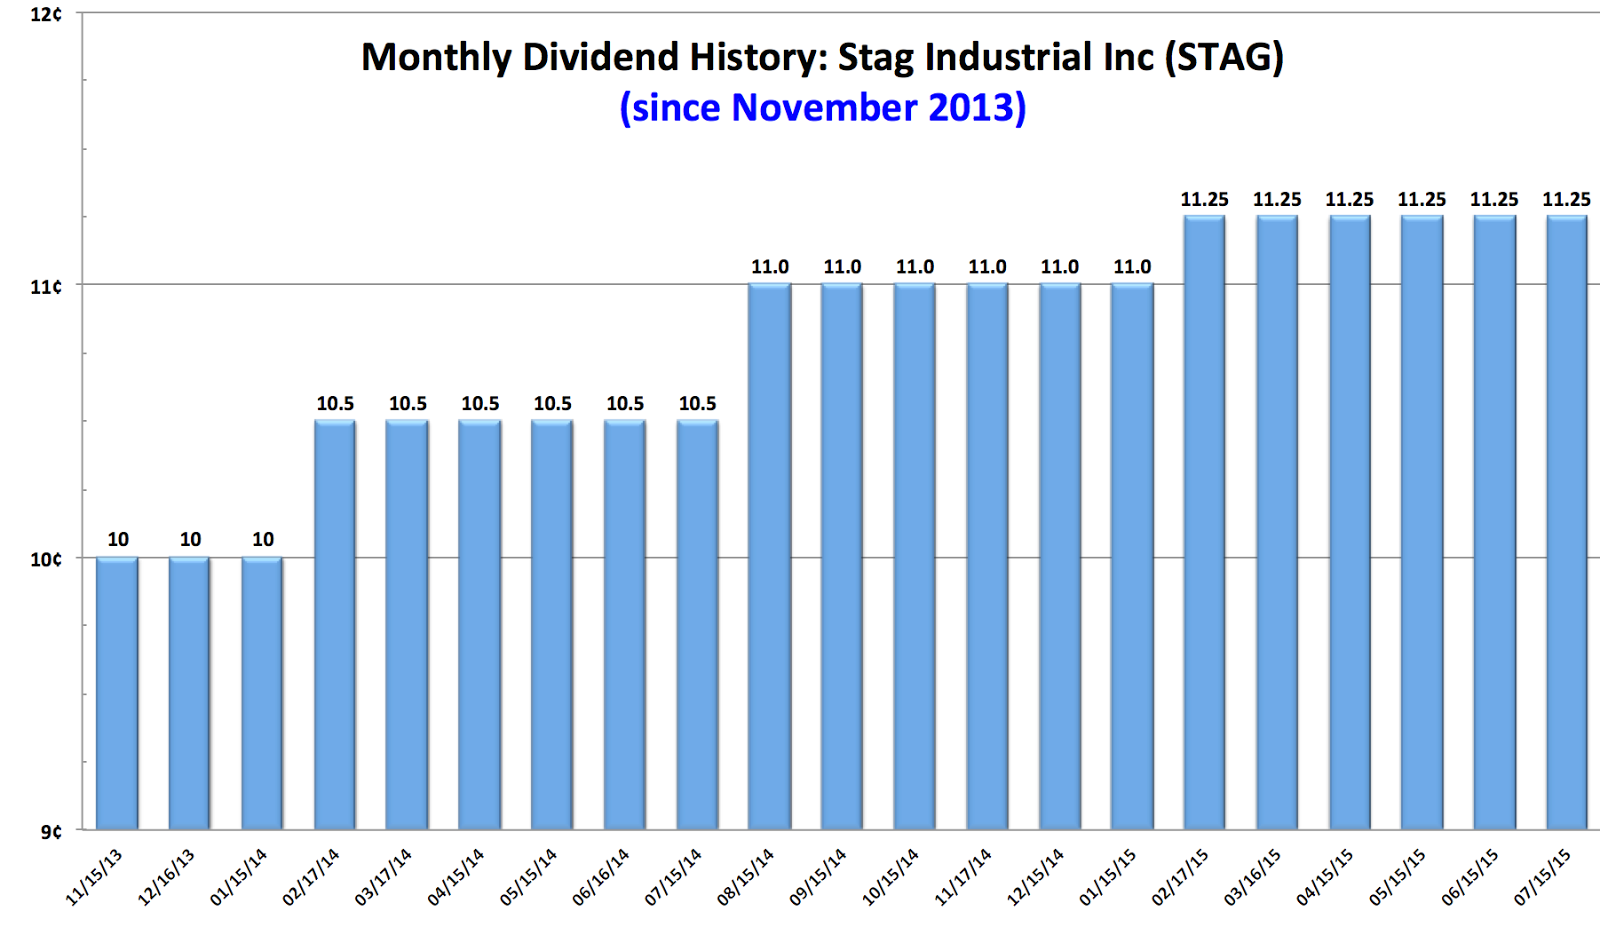This screenshot has width=1600, height=927.
Task: Click the chart title mentioning Stag Industrial Inc
Action: [822, 58]
